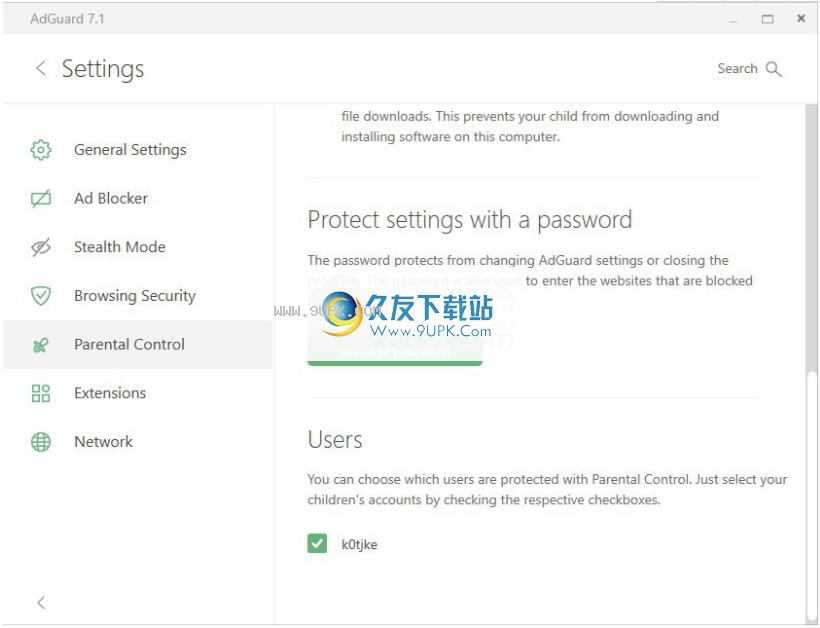Click the vertical scrollbar thumb
Viewport: 820px width, 628px height.
pos(811,497)
